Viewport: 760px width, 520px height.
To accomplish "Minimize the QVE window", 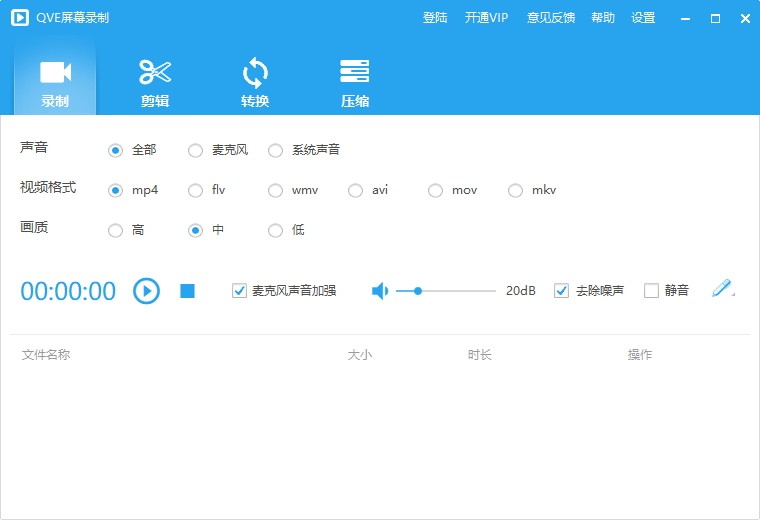I will click(x=685, y=19).
